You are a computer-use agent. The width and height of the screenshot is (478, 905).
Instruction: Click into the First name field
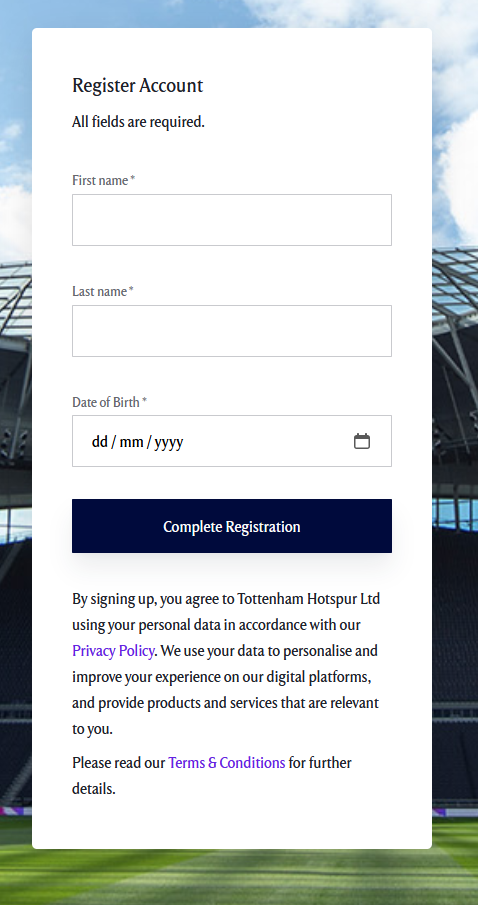point(231,220)
